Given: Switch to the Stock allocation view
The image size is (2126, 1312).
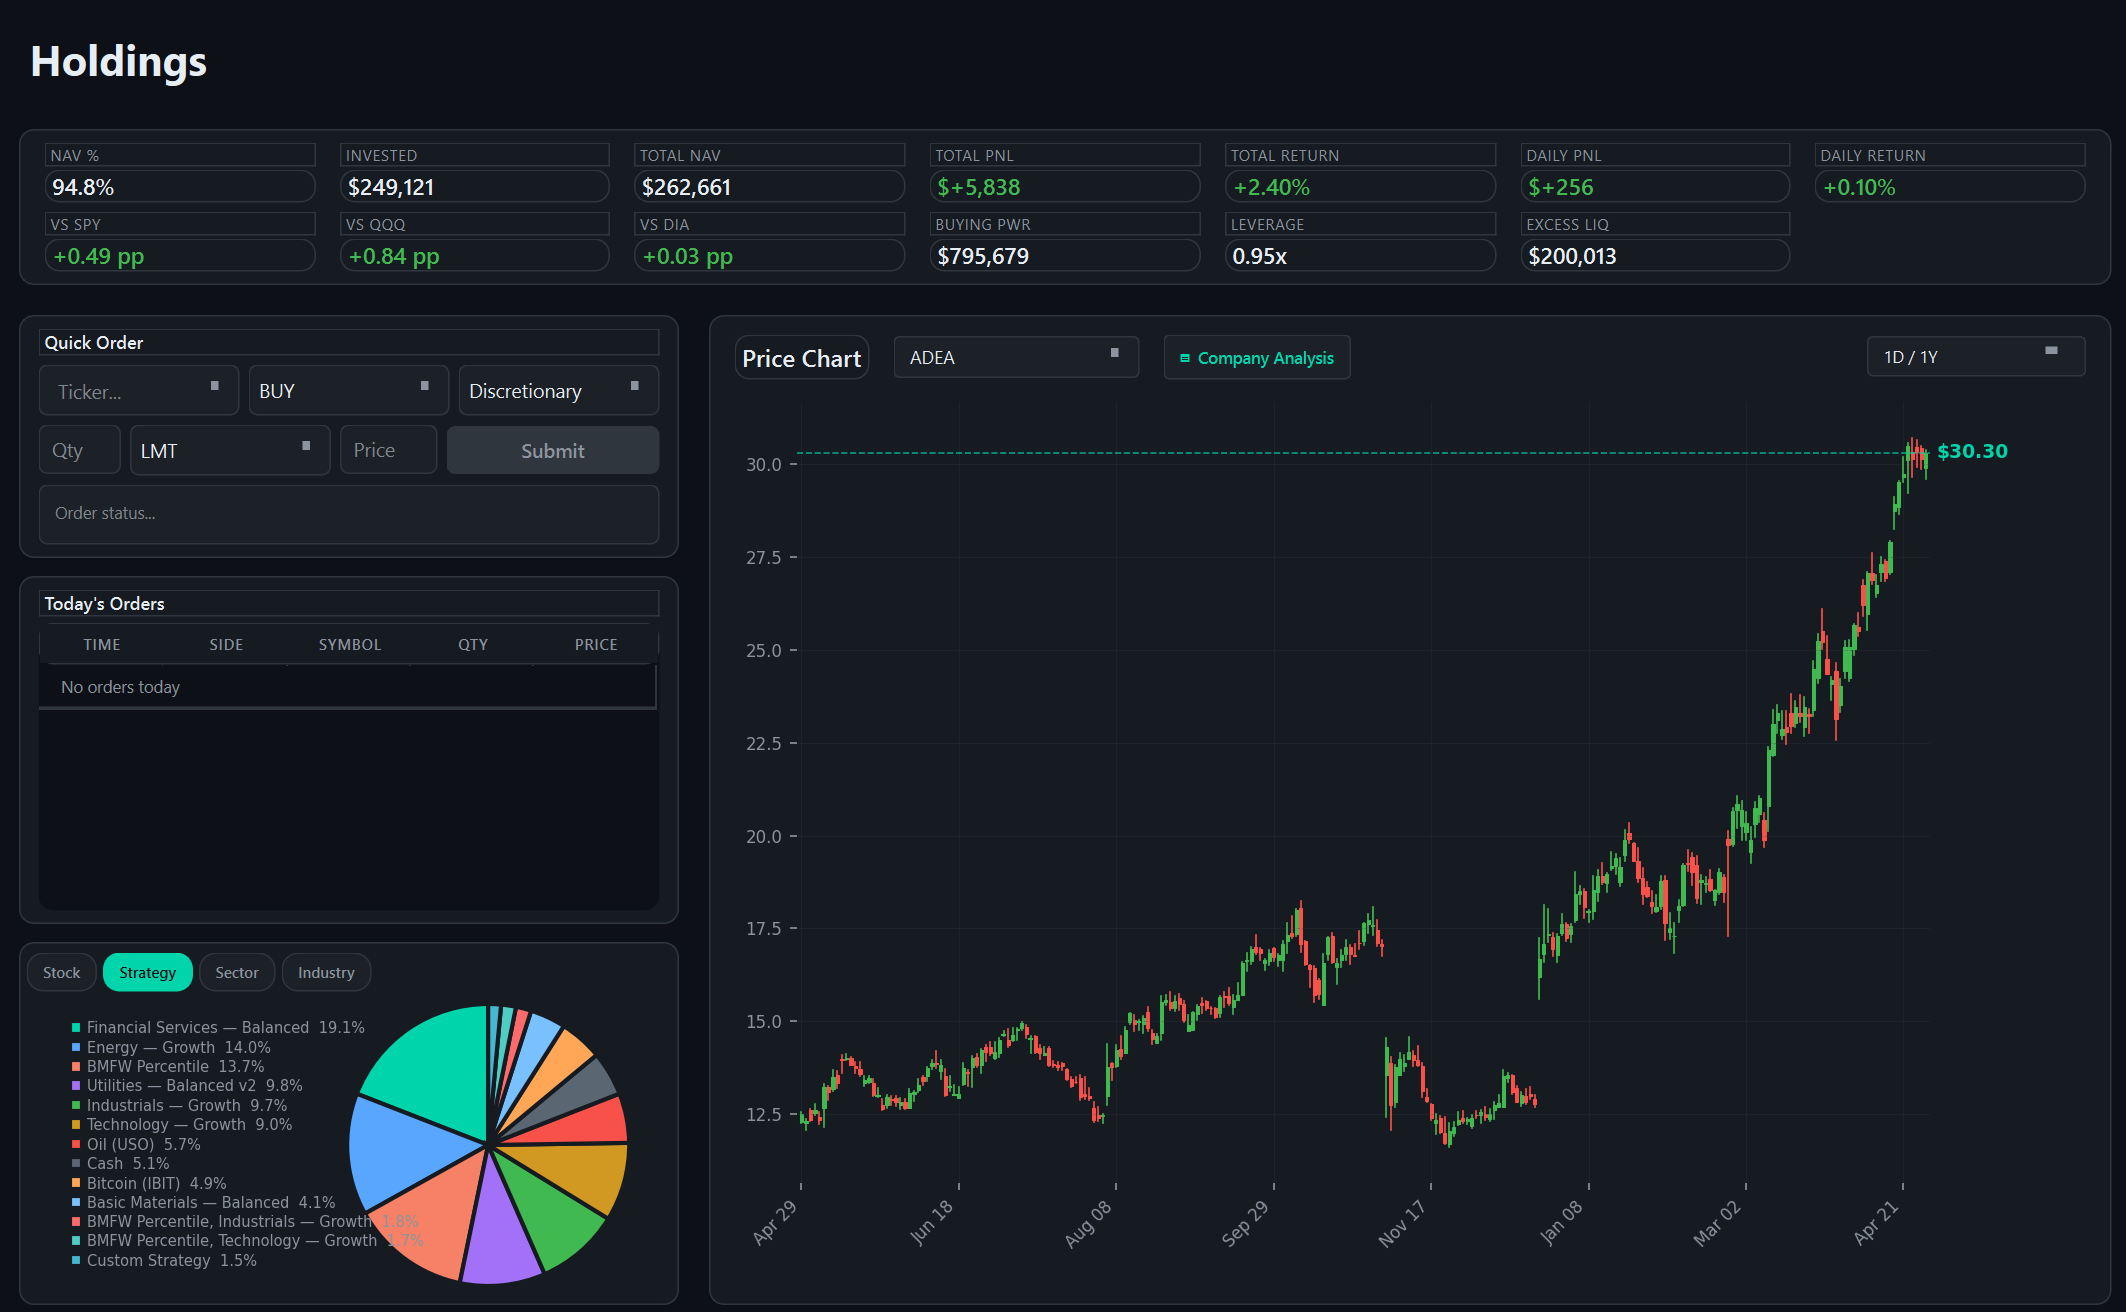Looking at the screenshot, I should (61, 971).
